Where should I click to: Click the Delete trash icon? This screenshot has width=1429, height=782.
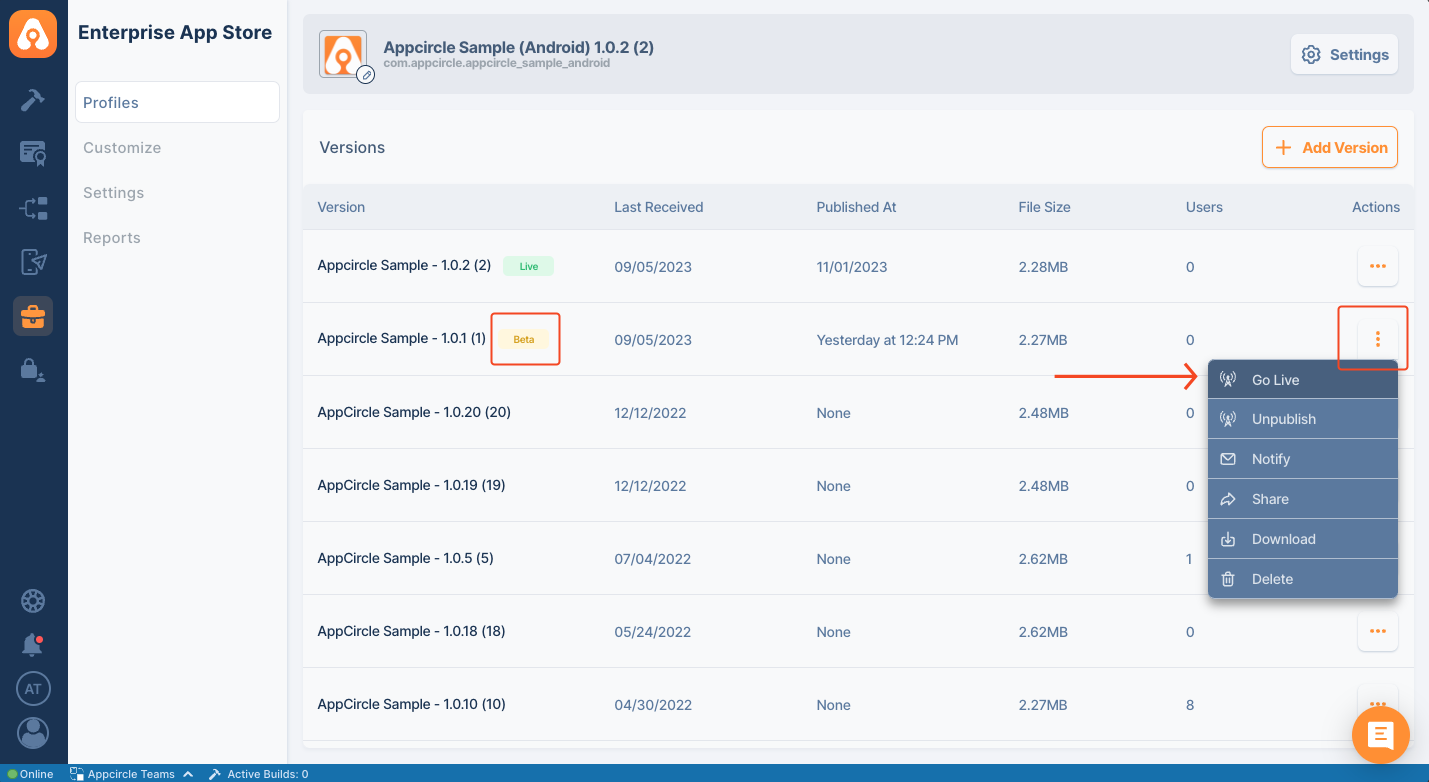(1228, 579)
